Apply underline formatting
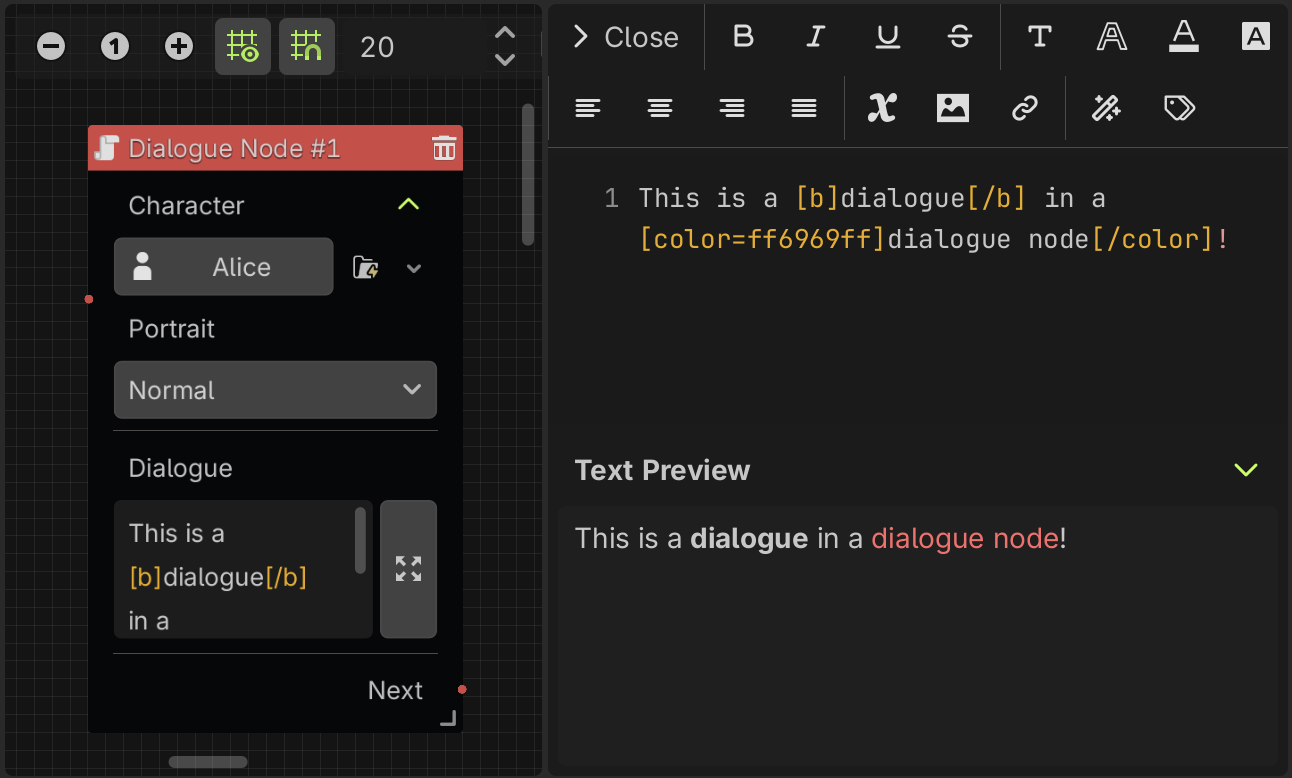The image size is (1292, 778). point(887,37)
